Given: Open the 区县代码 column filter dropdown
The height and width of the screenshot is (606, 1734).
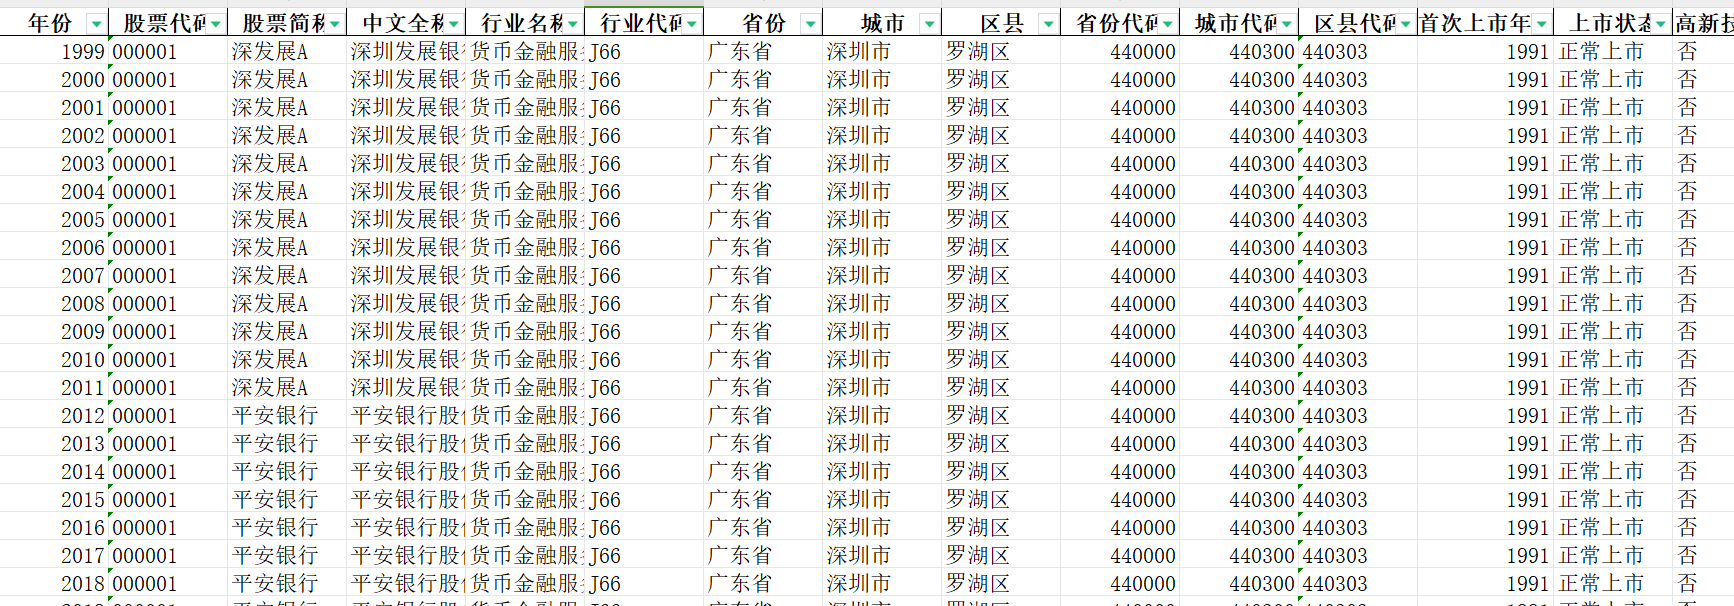Looking at the screenshot, I should (1406, 23).
